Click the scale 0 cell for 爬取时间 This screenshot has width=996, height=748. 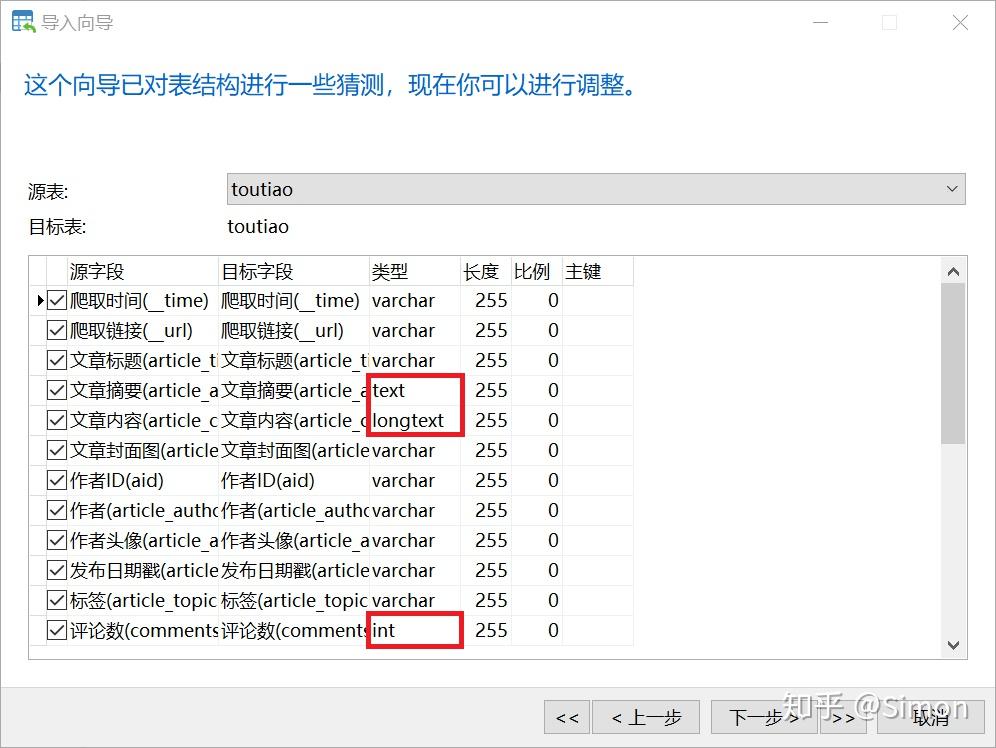[536, 300]
